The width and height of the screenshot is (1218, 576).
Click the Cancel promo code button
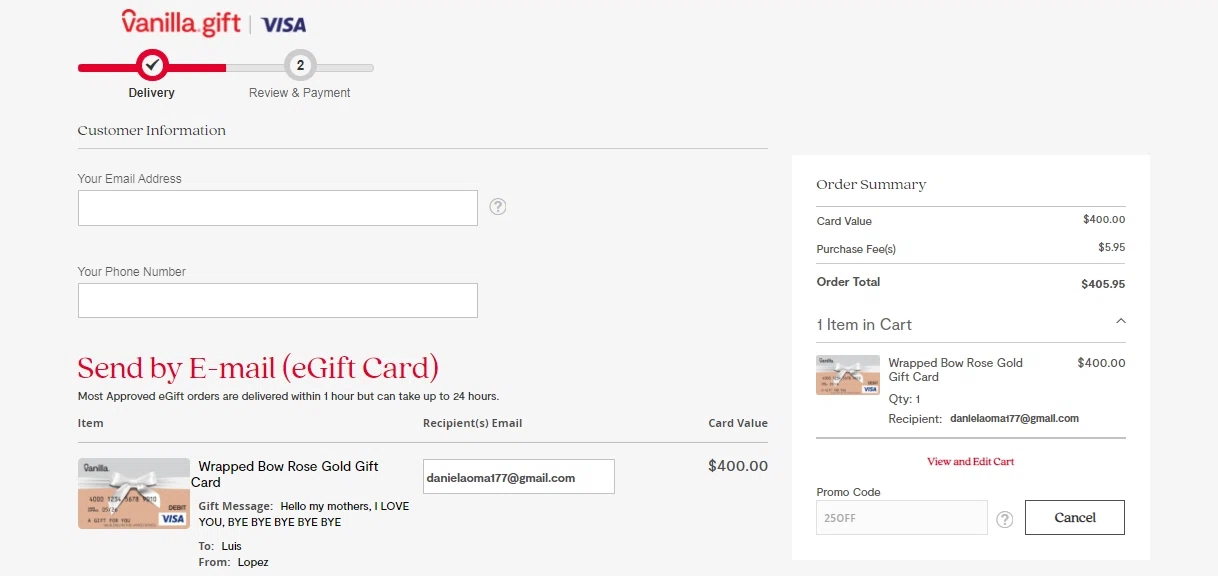1075,518
